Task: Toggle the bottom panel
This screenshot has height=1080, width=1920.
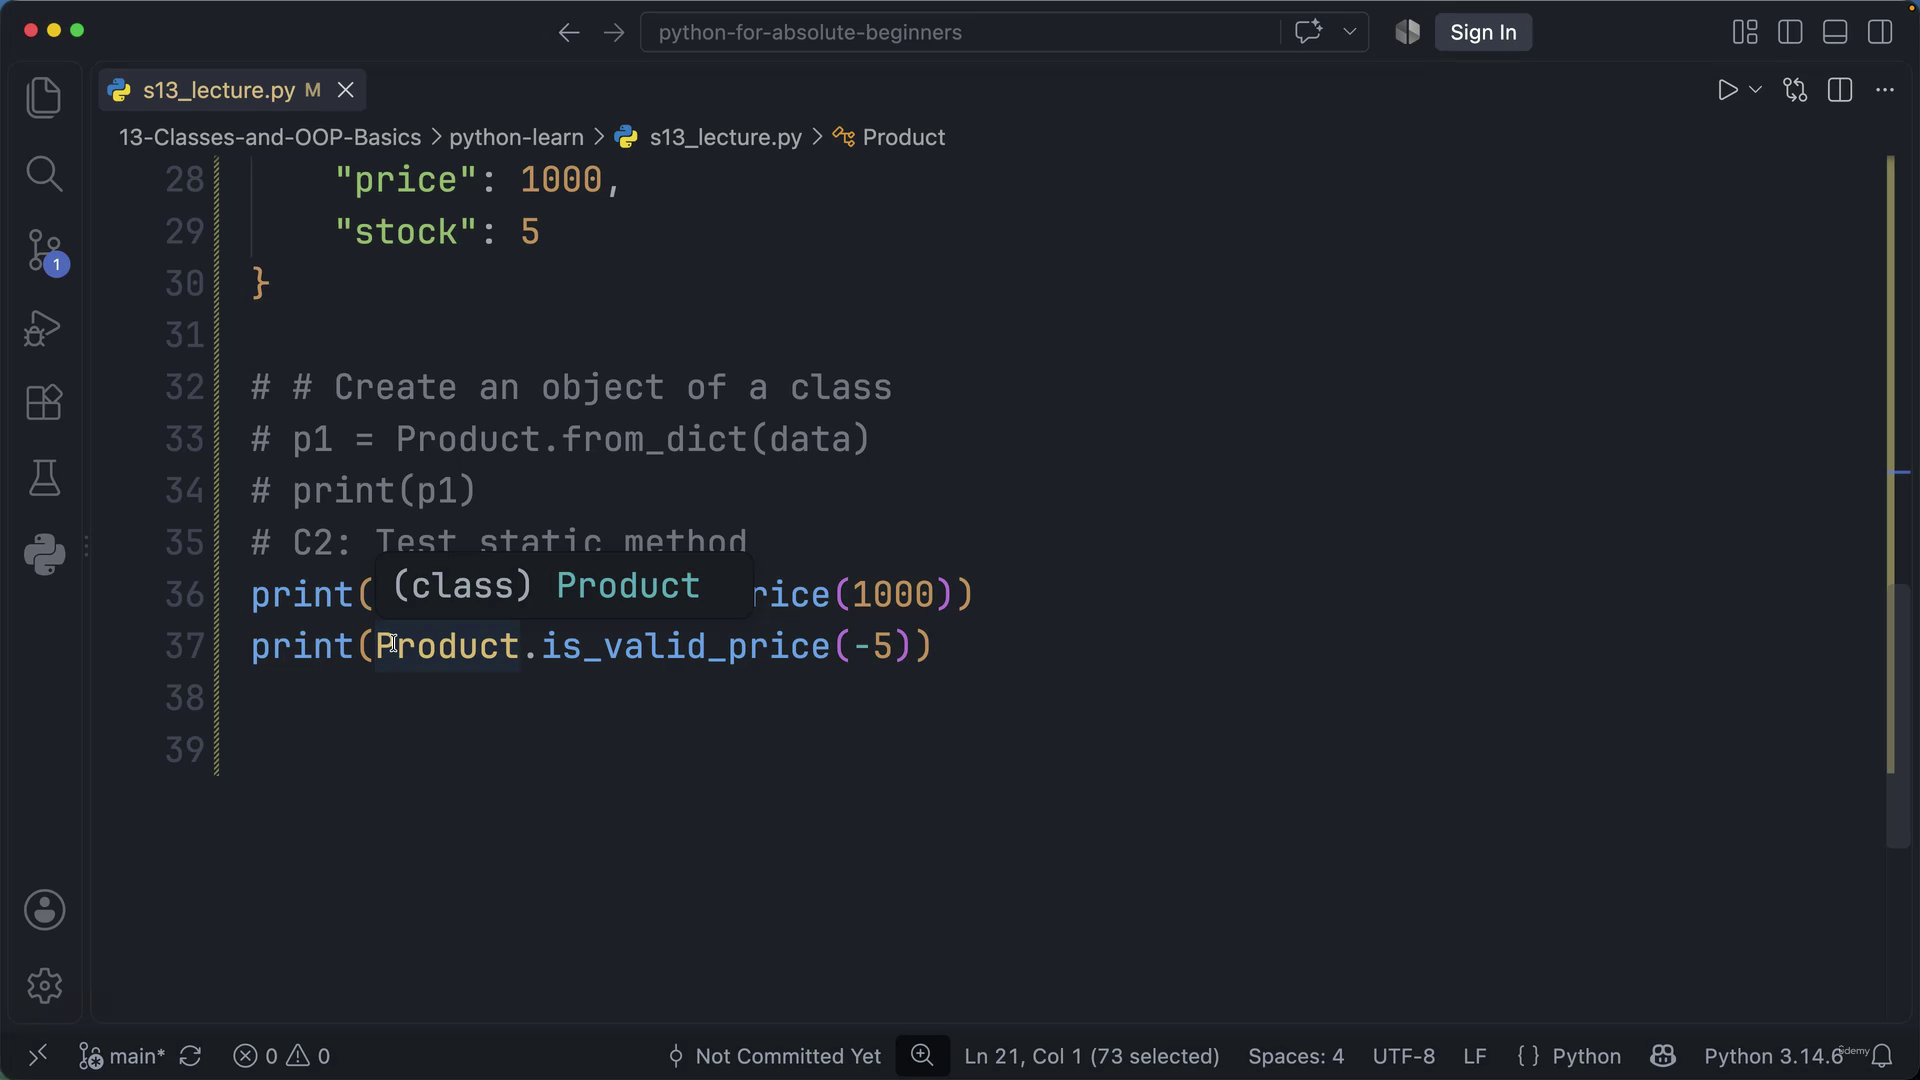Action: (x=1835, y=32)
